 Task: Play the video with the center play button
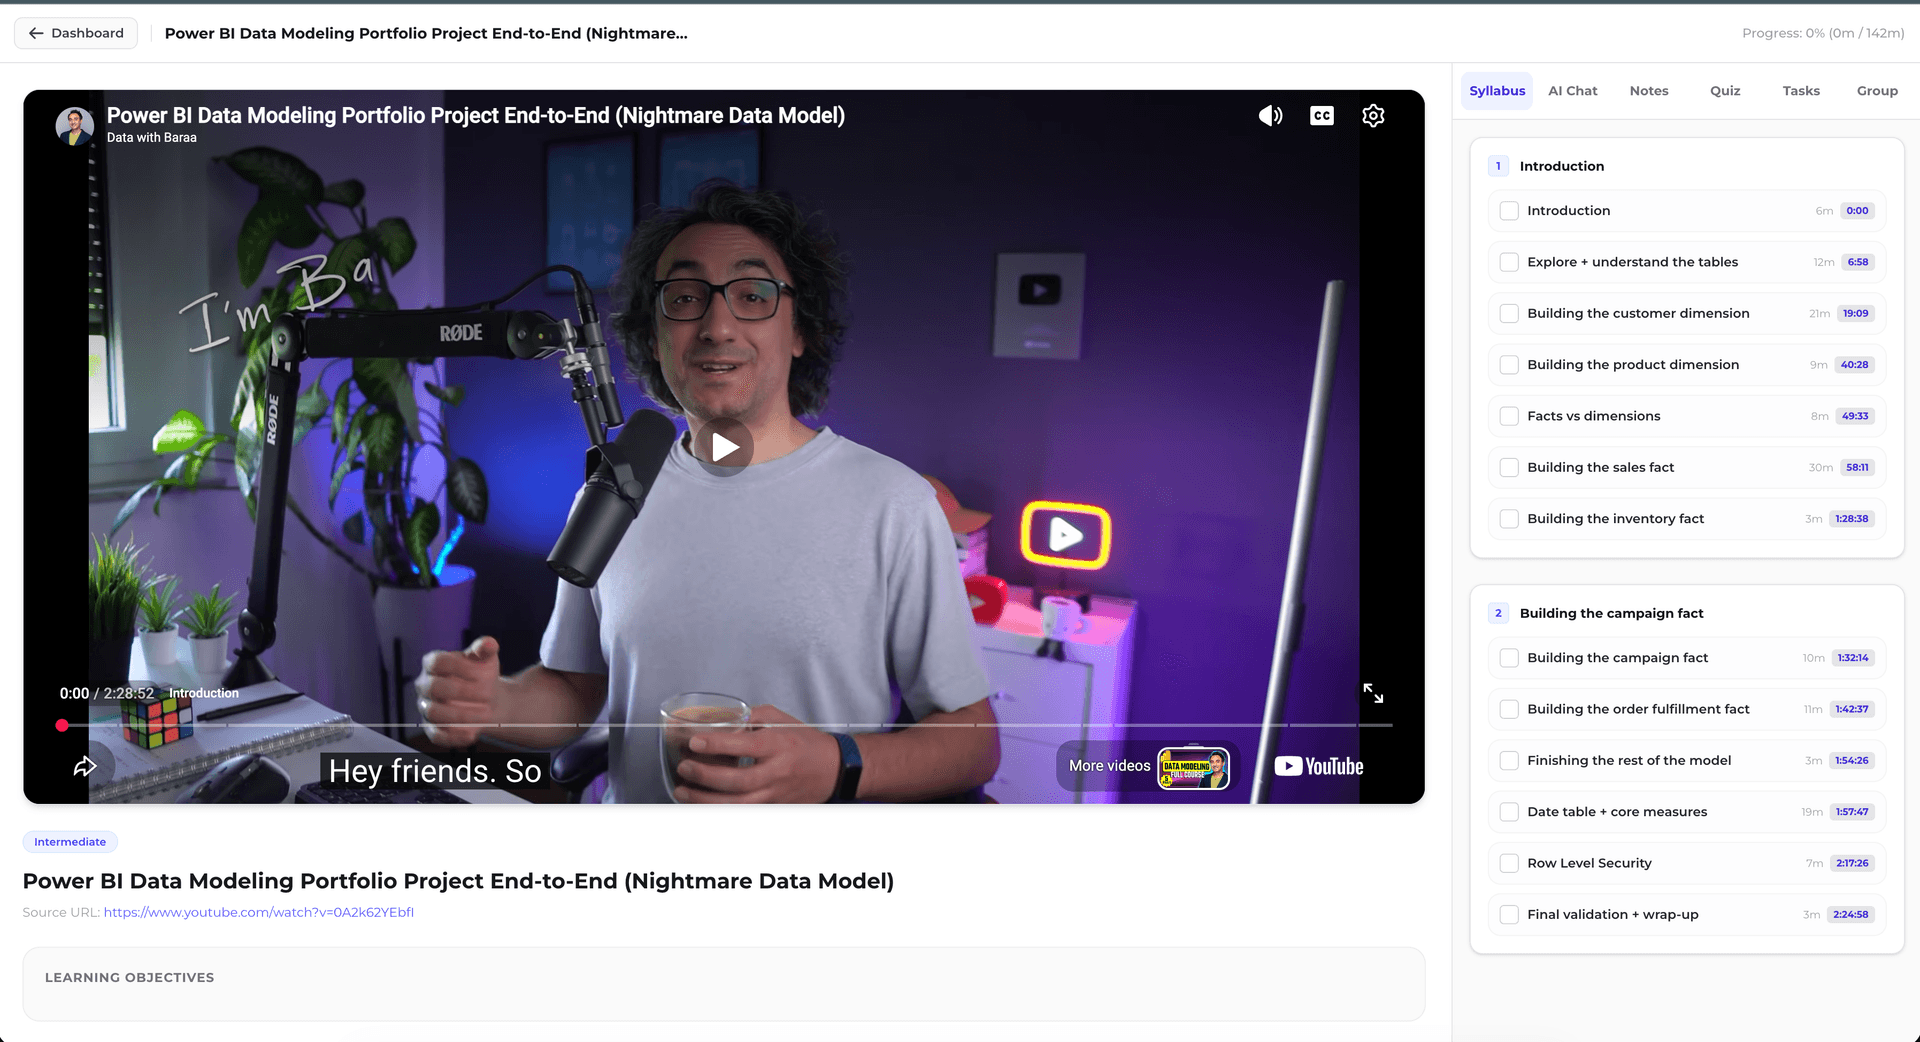[725, 447]
